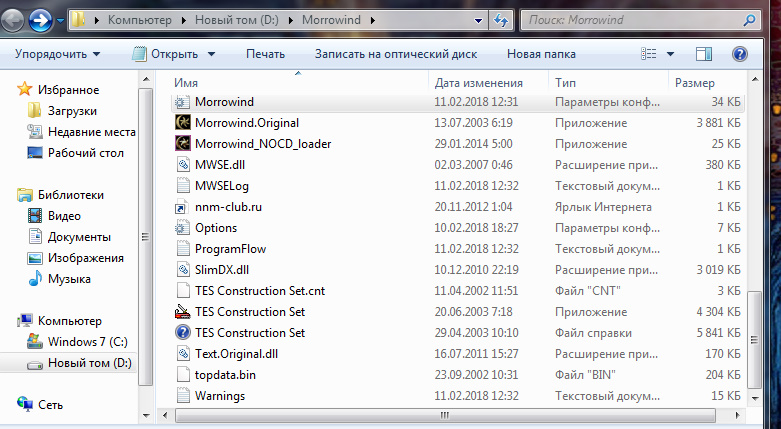The width and height of the screenshot is (781, 429).
Task: Select the SlimDX.dll file icon
Action: pyautogui.click(x=183, y=269)
